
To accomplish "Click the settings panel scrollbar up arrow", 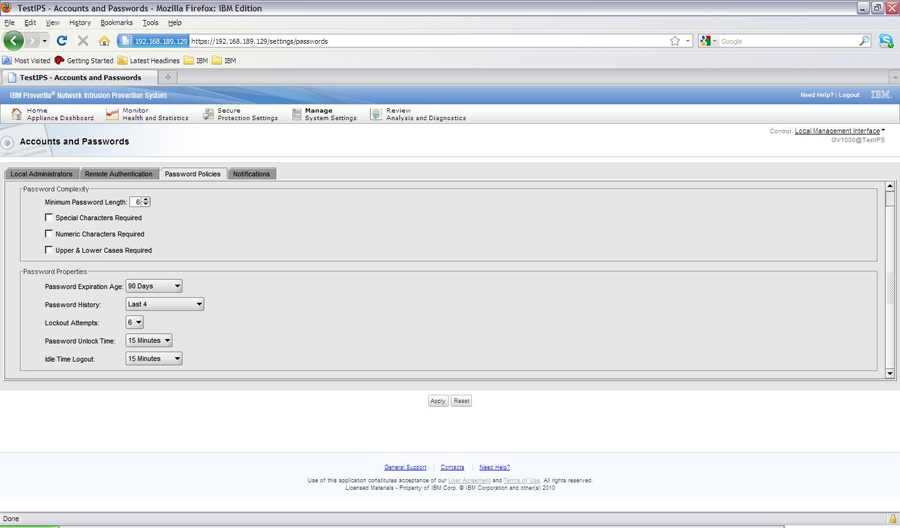I will coord(890,186).
